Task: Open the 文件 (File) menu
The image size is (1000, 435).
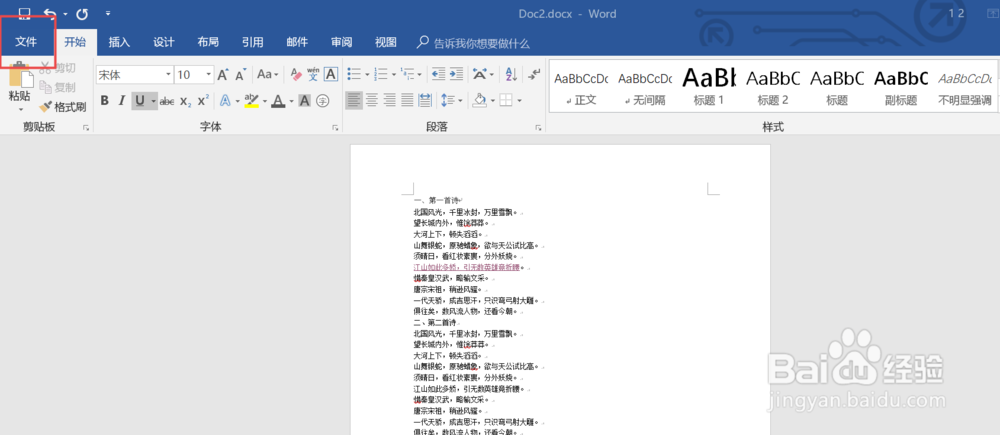Action: coord(26,42)
